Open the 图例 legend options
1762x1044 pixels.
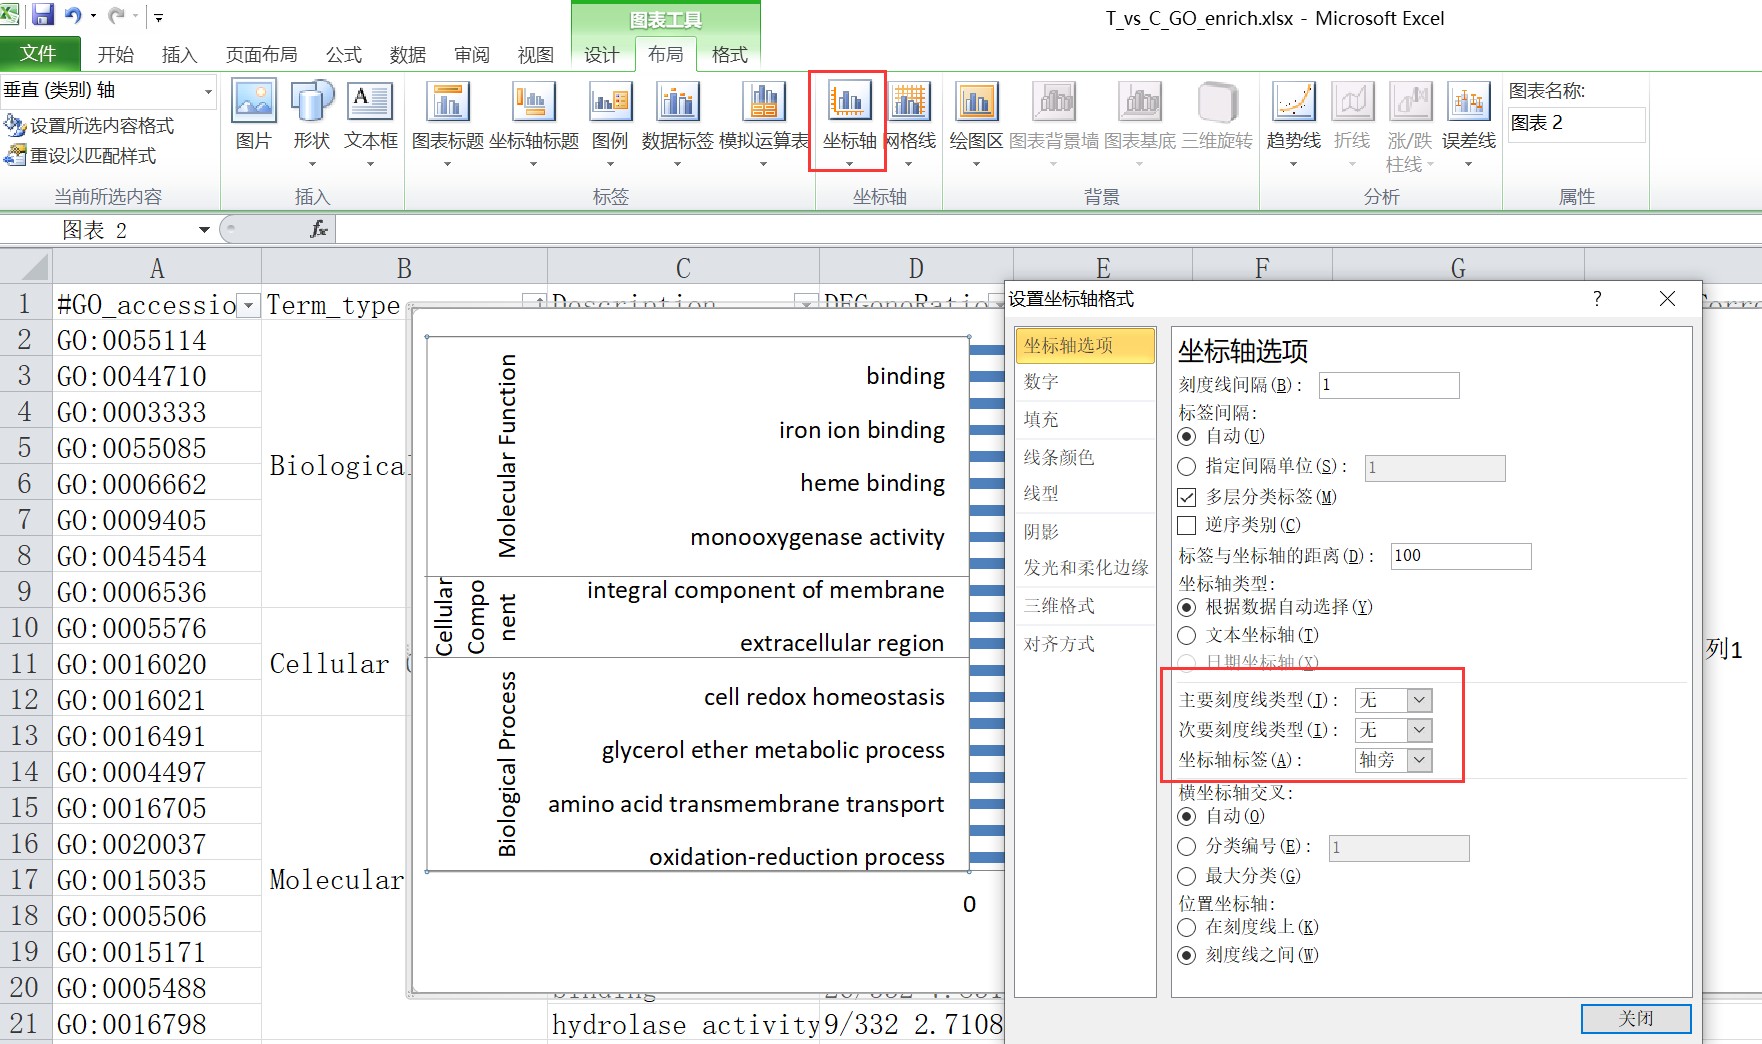pyautogui.click(x=610, y=122)
